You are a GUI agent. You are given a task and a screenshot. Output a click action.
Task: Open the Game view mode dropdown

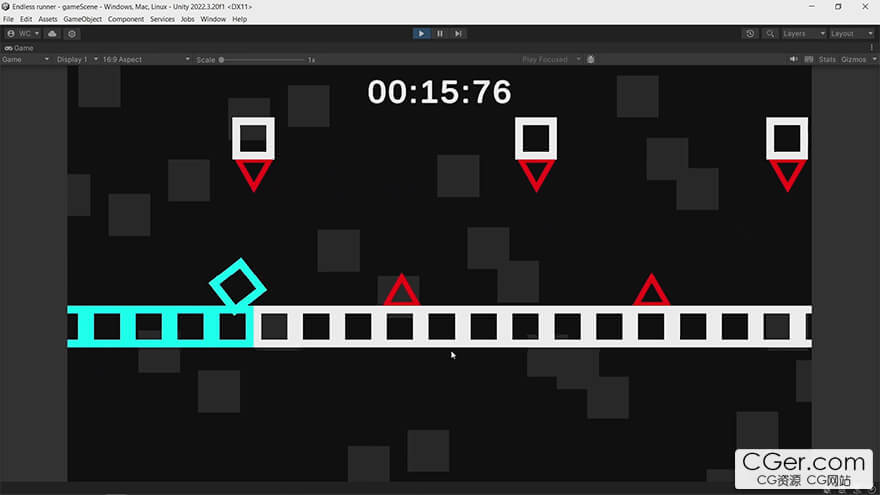25,59
